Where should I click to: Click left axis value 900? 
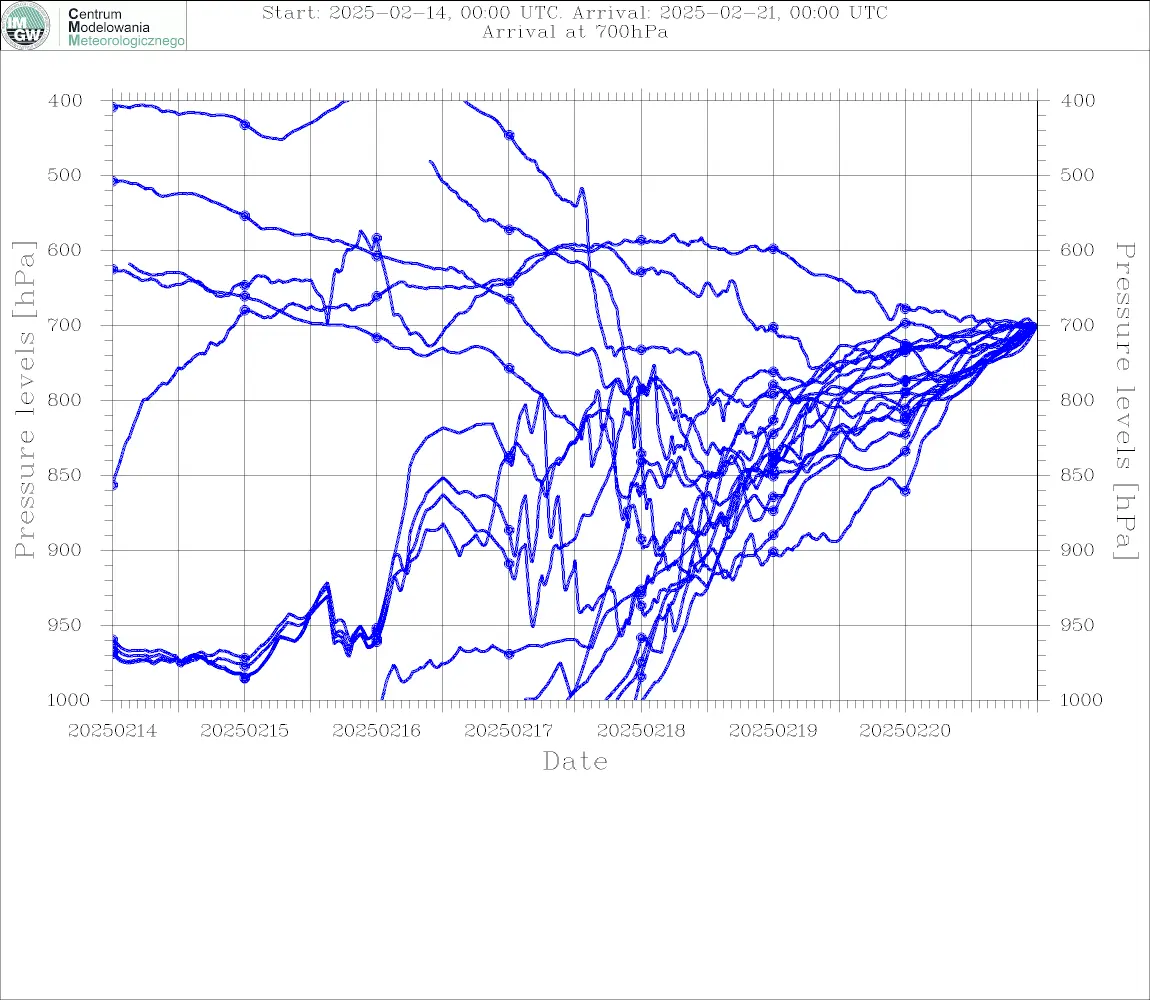(x=65, y=550)
